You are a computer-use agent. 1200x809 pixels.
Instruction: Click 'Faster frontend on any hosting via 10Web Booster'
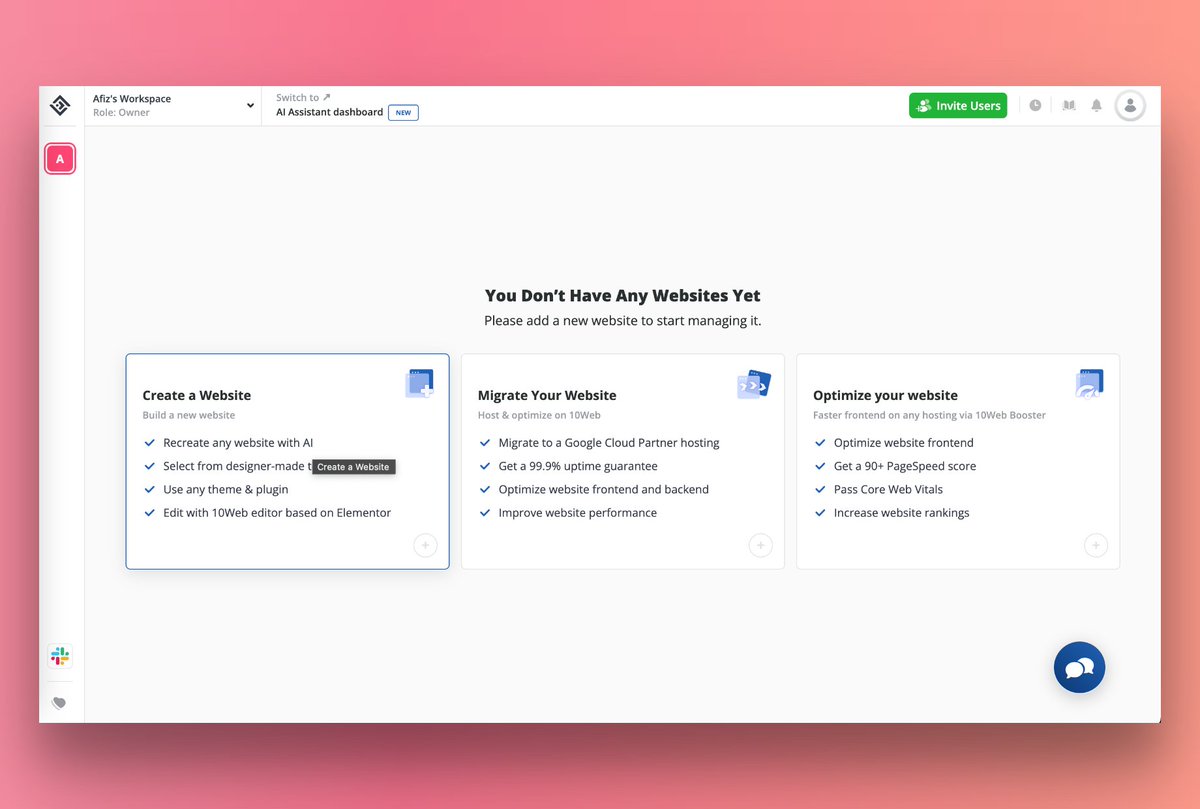pyautogui.click(x=929, y=415)
